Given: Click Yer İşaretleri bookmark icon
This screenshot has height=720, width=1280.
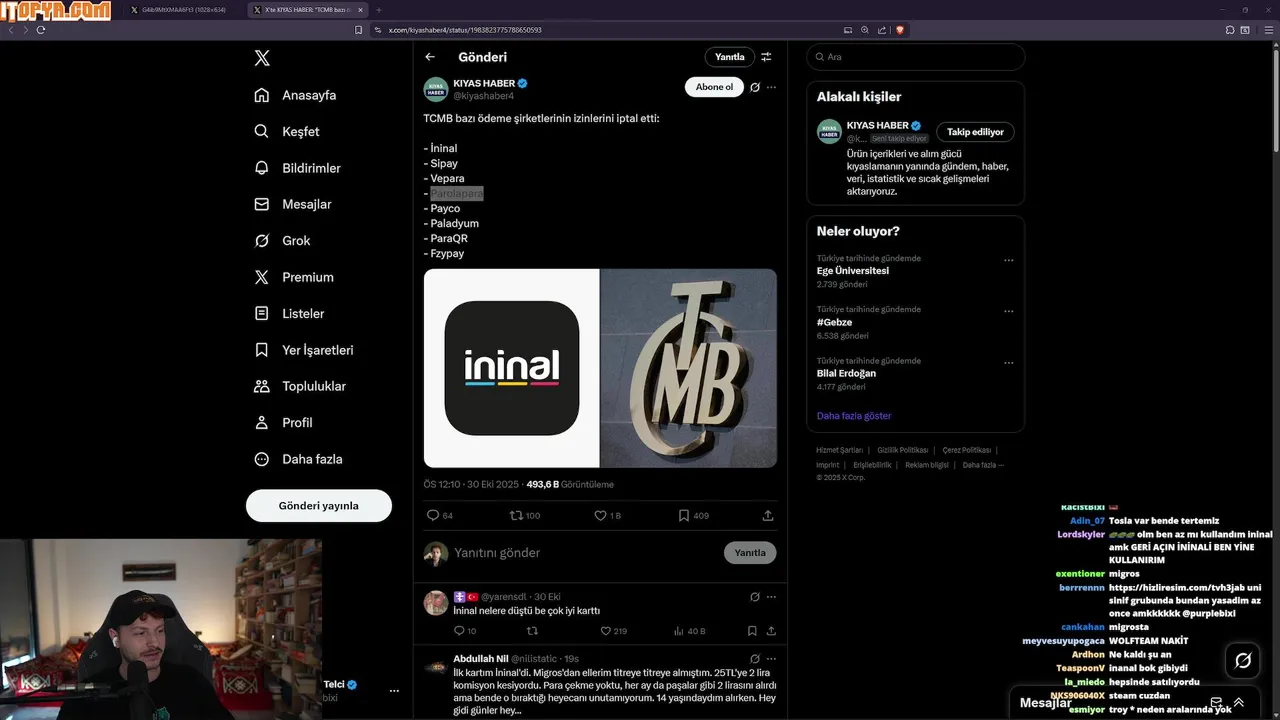Looking at the screenshot, I should tap(262, 350).
